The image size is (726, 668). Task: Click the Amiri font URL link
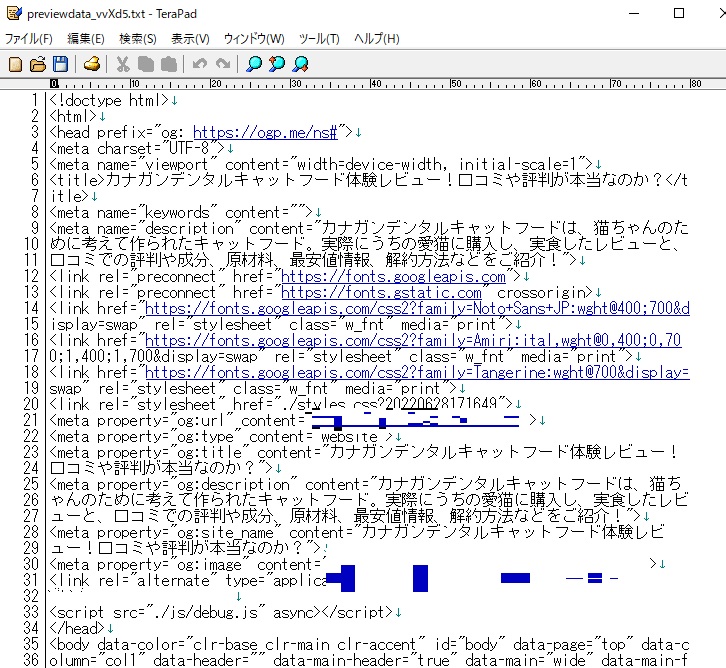(x=413, y=341)
